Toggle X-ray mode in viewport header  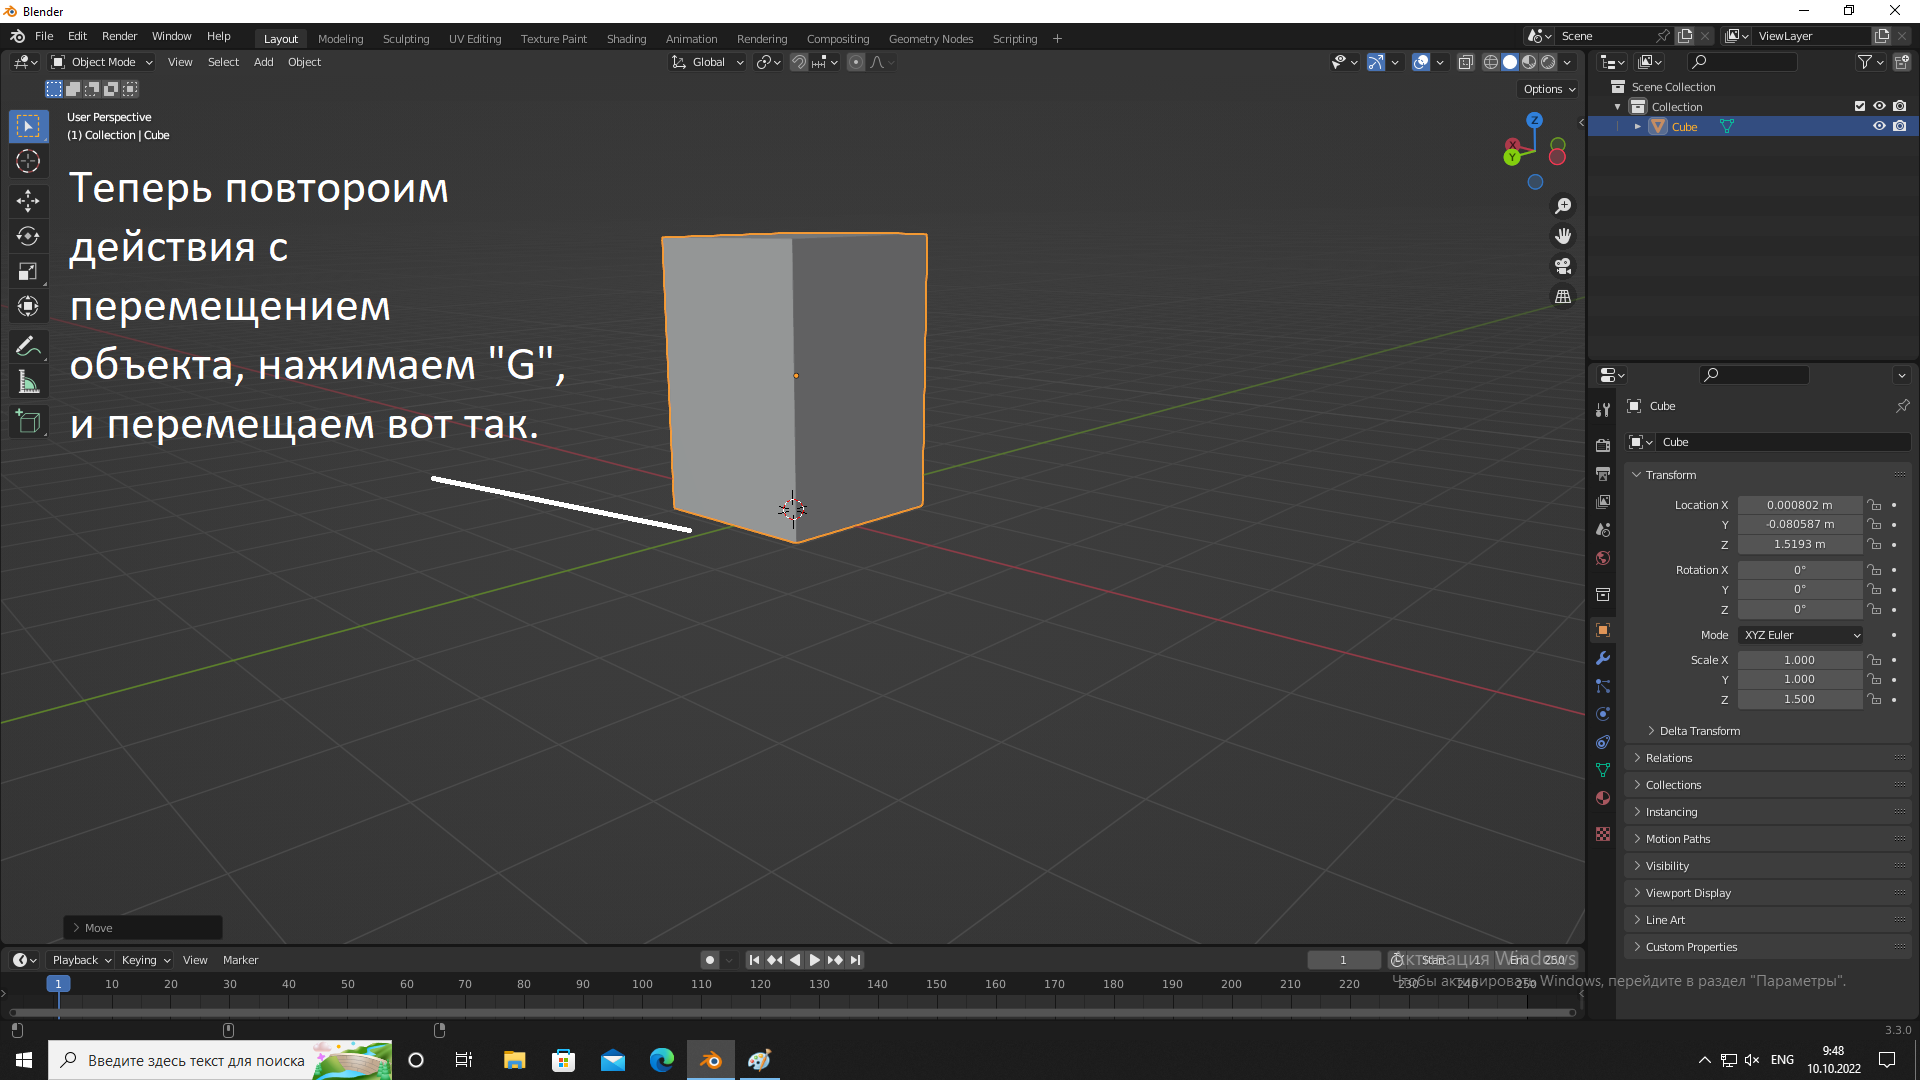(x=1465, y=62)
